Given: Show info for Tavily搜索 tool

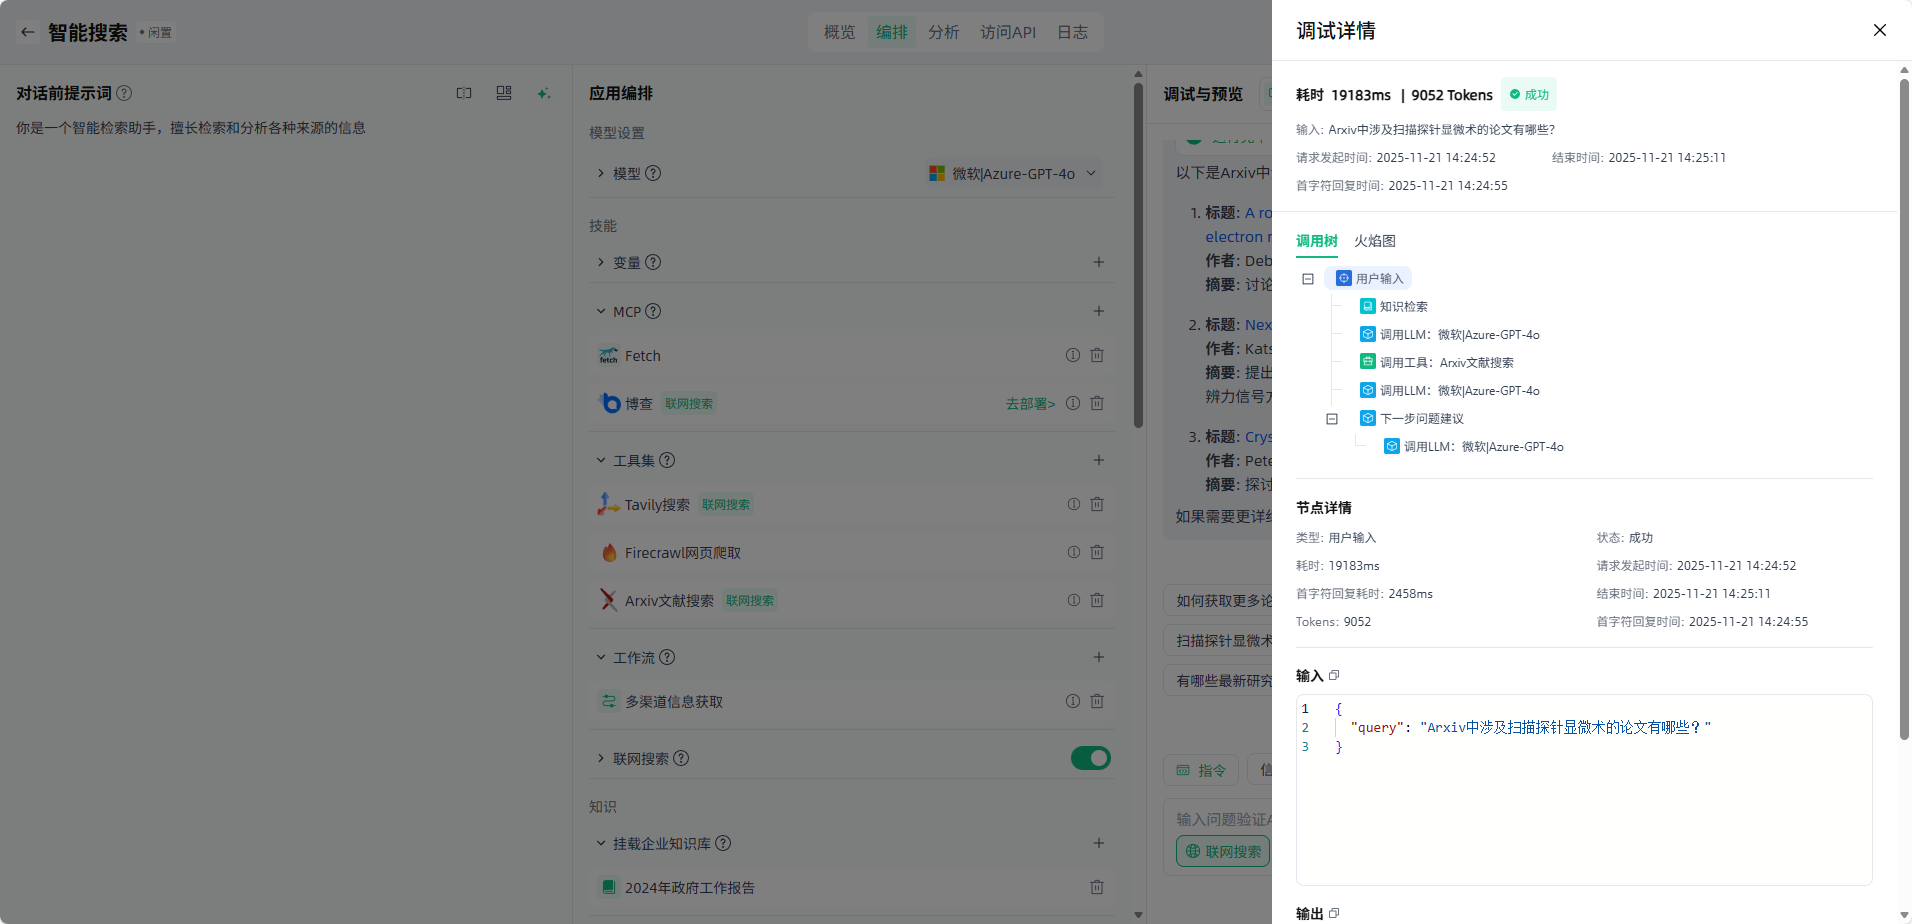Looking at the screenshot, I should (x=1073, y=504).
